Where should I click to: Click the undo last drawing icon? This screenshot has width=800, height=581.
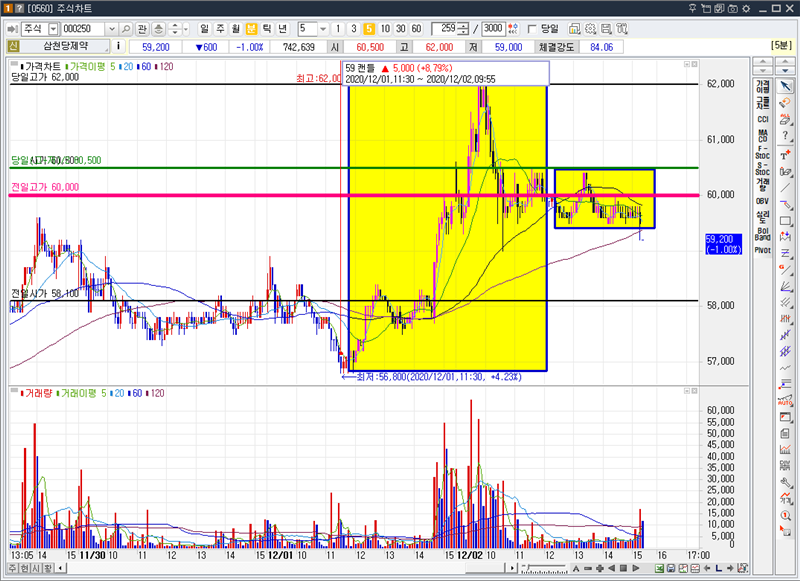785,103
